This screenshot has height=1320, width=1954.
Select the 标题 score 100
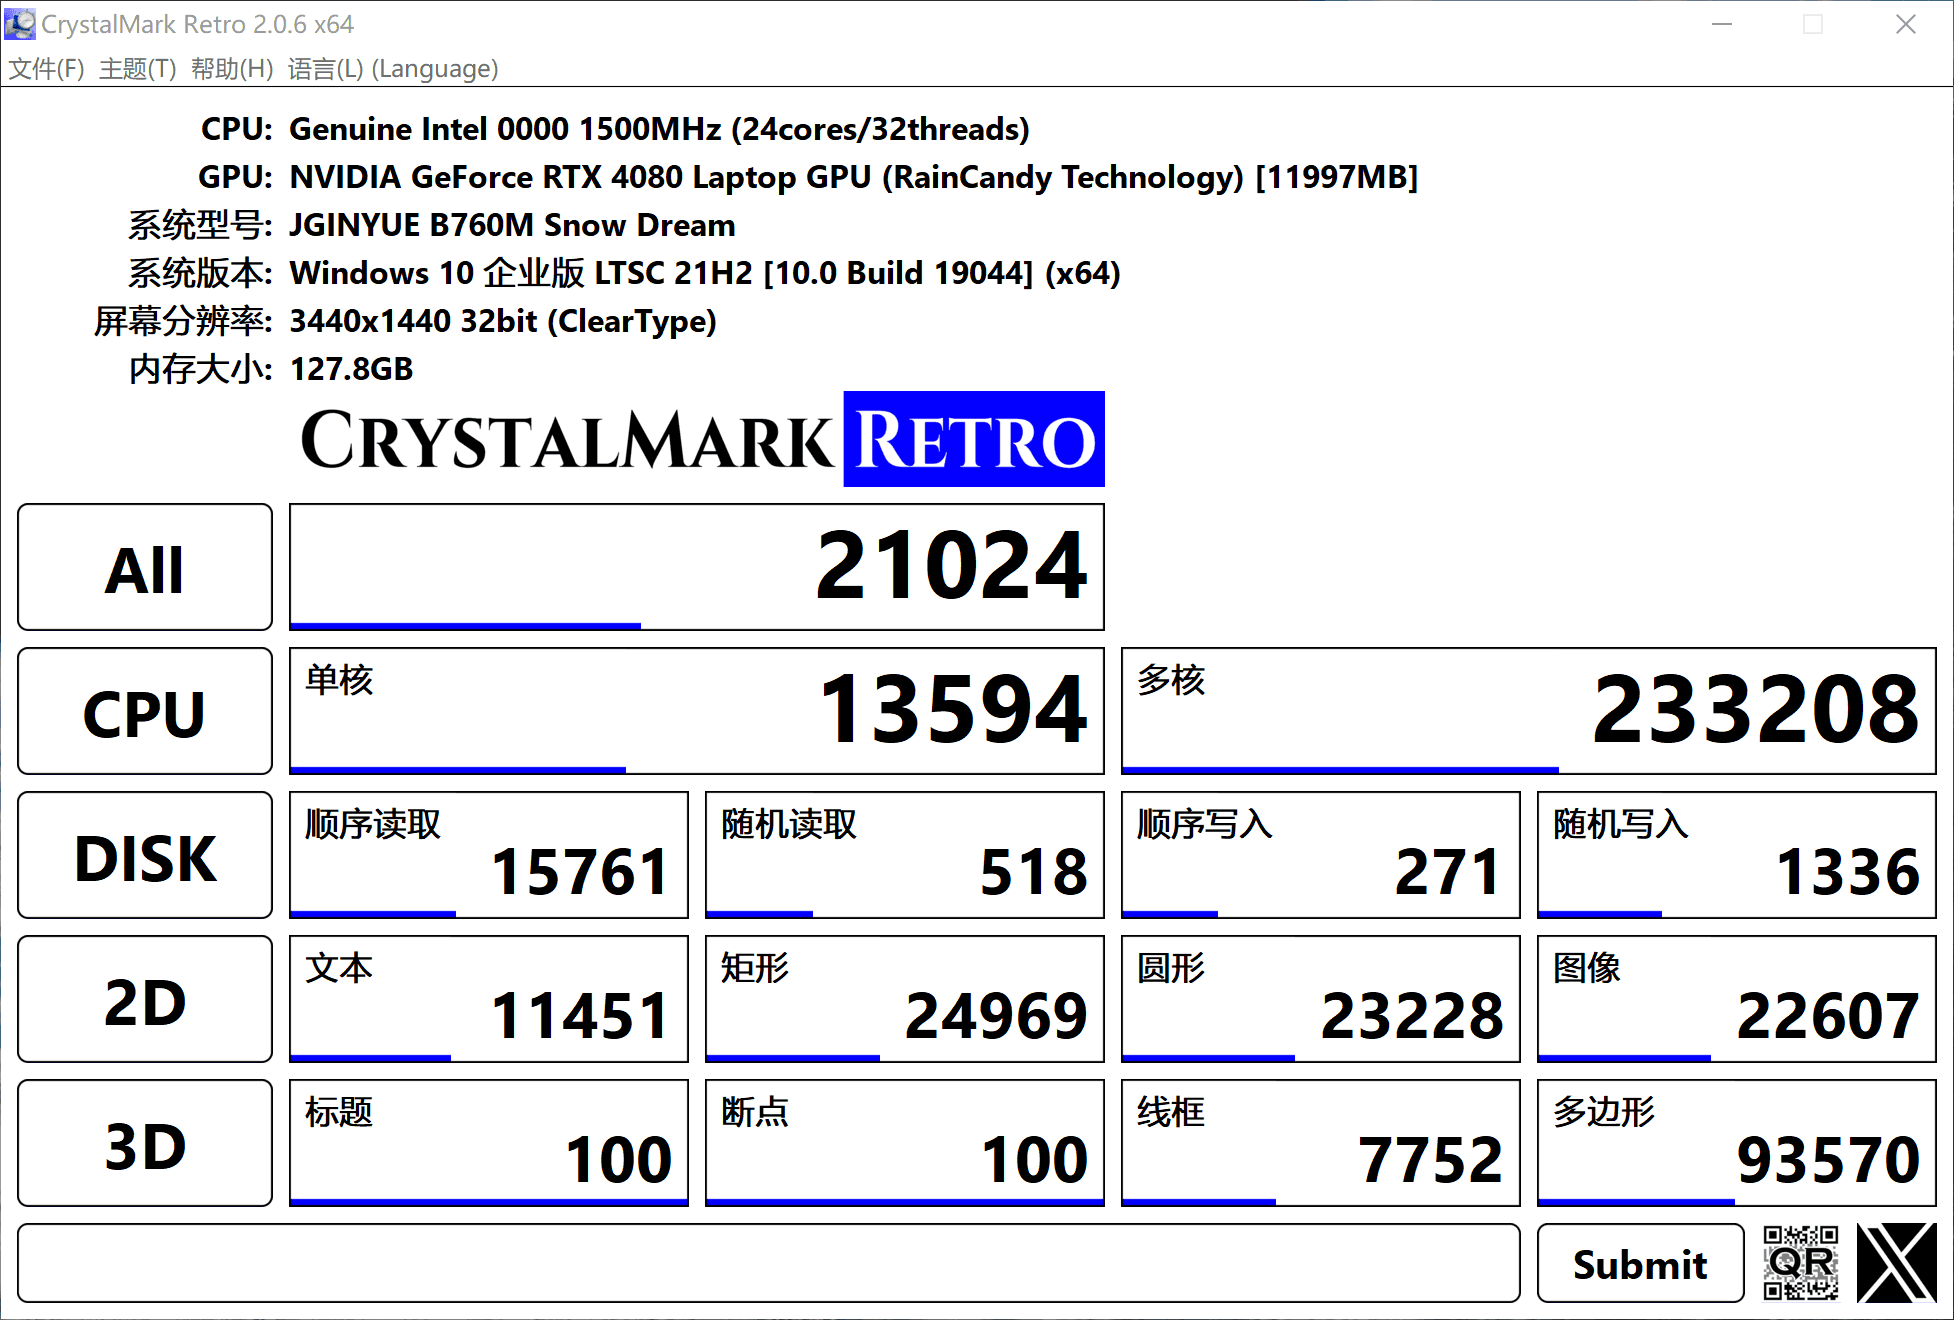tap(489, 1143)
